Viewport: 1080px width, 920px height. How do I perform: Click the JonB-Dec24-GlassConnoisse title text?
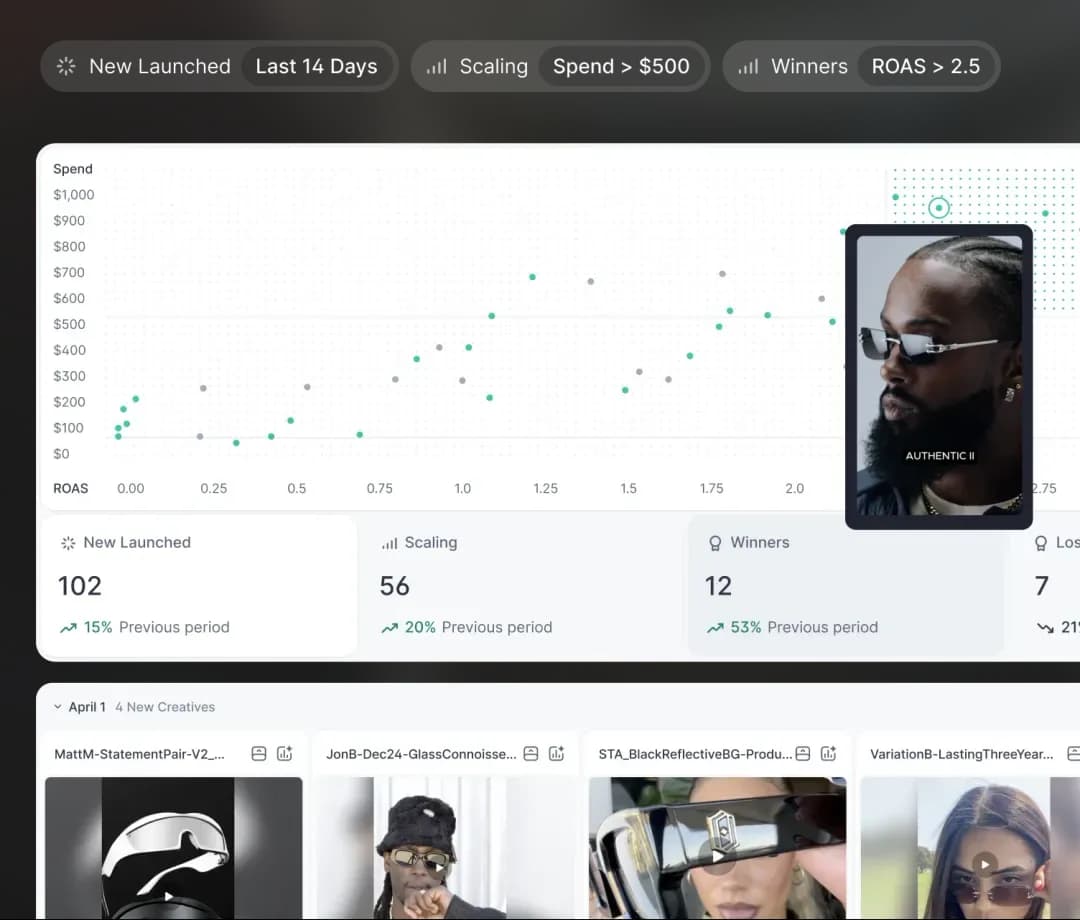[421, 754]
